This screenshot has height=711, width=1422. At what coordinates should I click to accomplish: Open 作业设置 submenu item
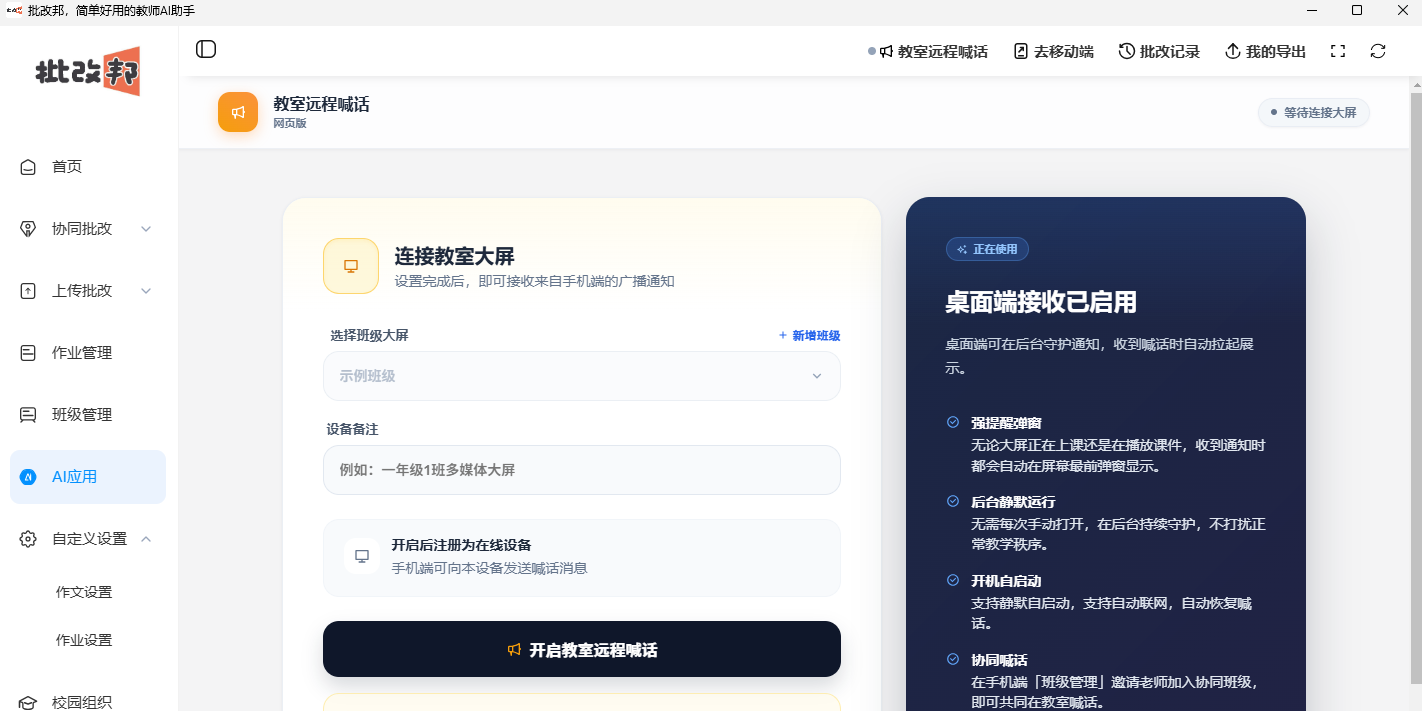pyautogui.click(x=84, y=640)
